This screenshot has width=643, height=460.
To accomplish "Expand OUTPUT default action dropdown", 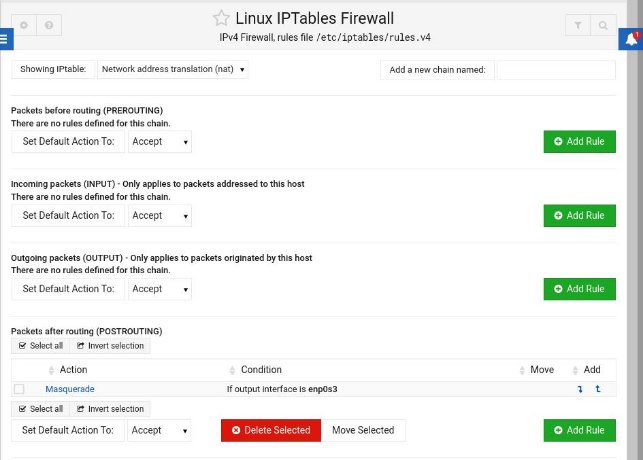I will (160, 289).
